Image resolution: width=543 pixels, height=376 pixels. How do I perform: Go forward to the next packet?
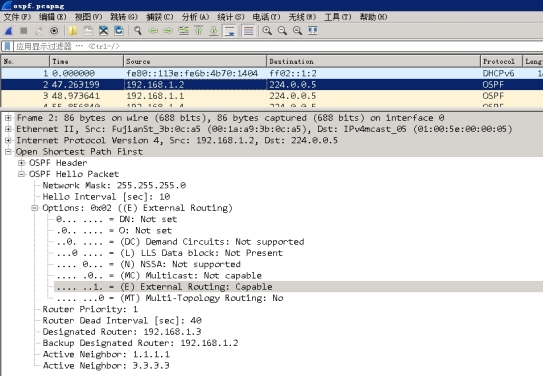(168, 31)
